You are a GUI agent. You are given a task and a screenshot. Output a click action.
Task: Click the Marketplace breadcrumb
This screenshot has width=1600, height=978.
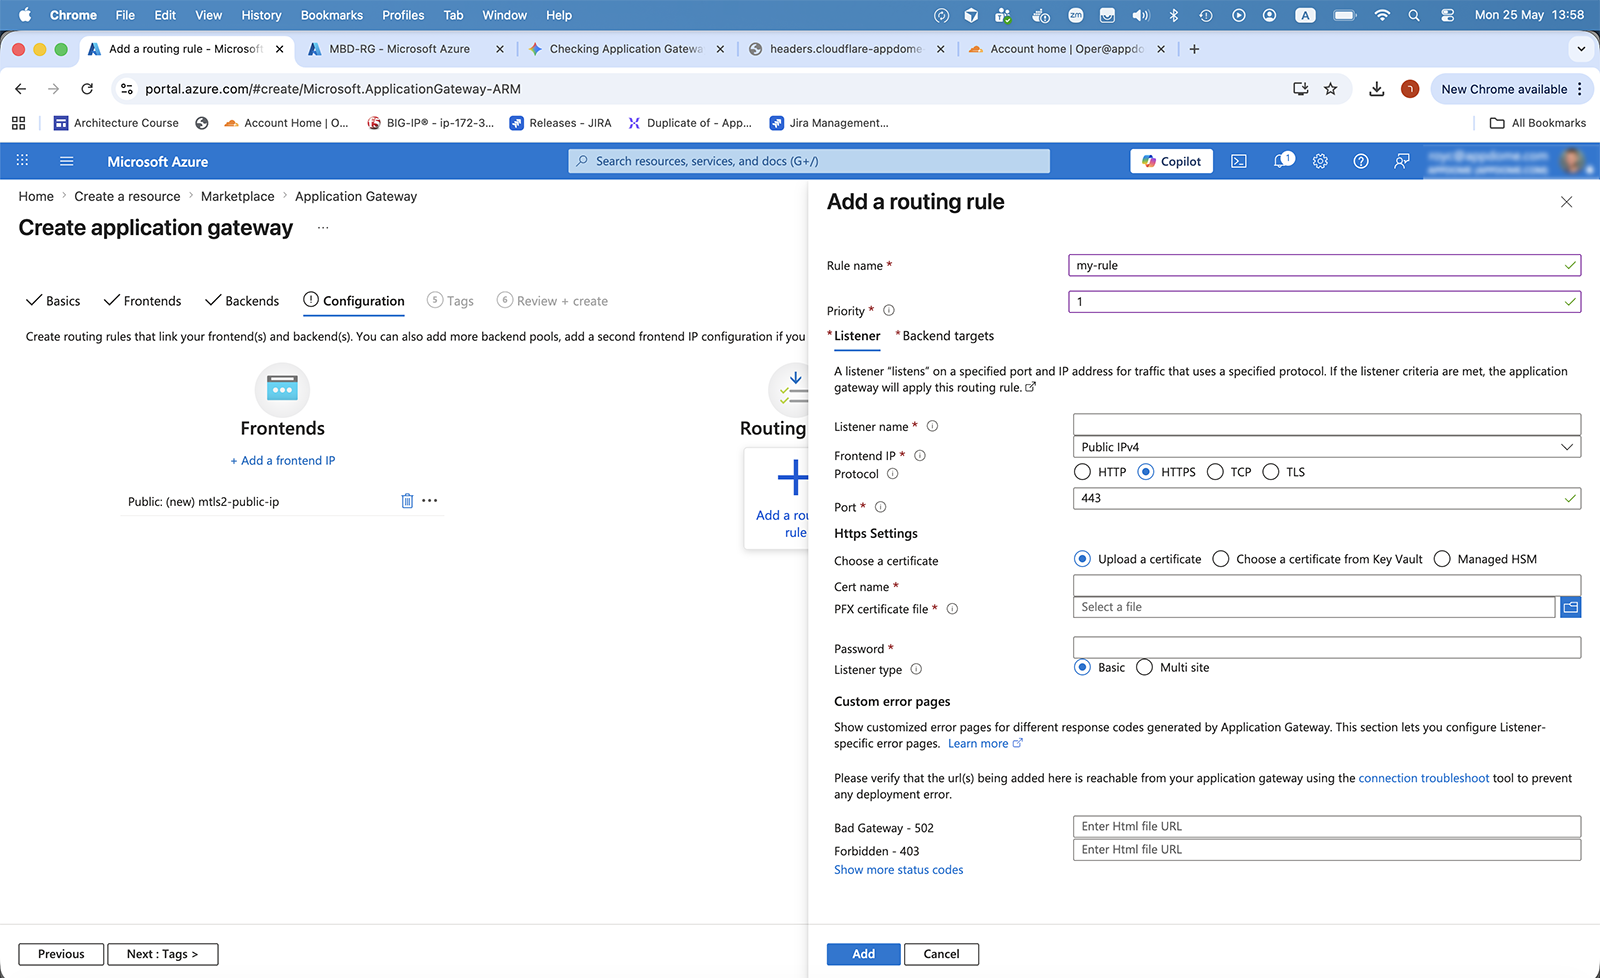click(237, 197)
